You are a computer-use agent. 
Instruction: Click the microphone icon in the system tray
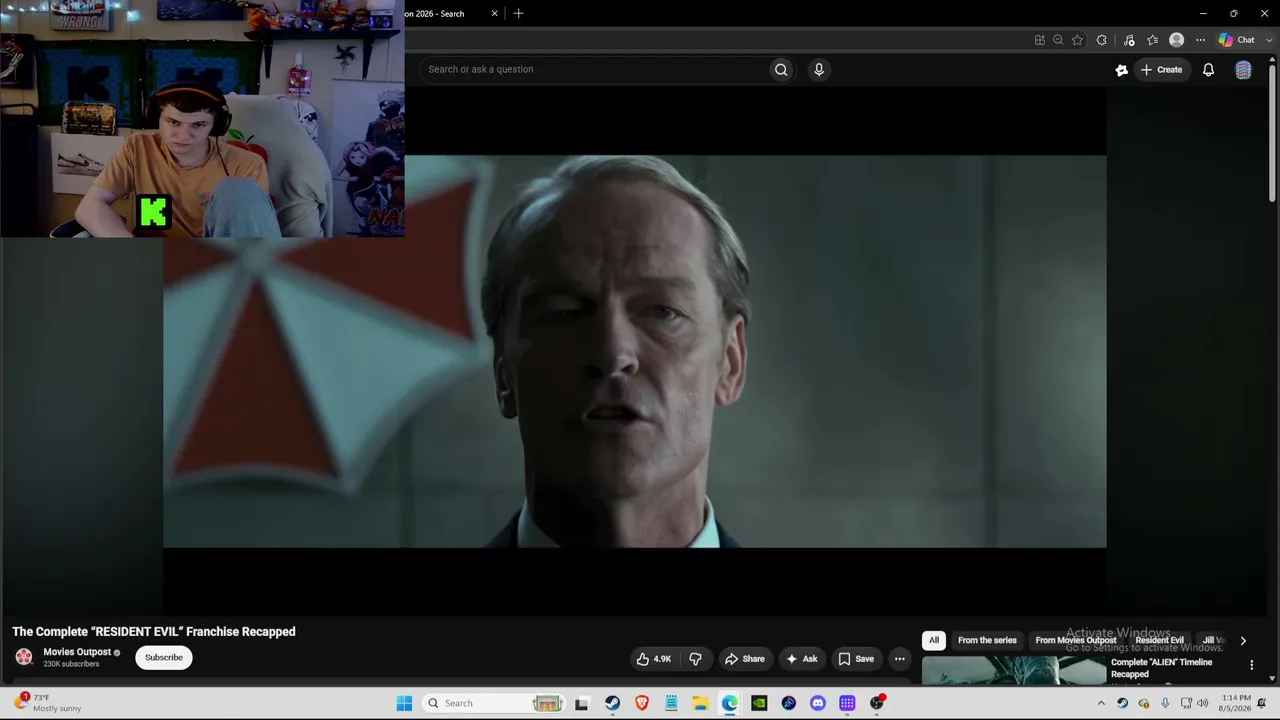[x=1165, y=703]
